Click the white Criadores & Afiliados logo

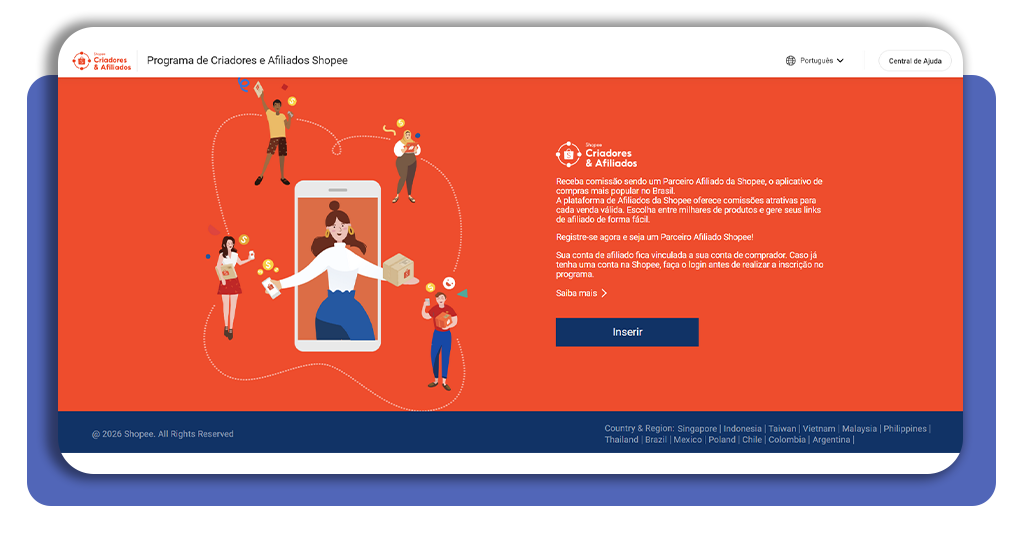click(x=596, y=155)
